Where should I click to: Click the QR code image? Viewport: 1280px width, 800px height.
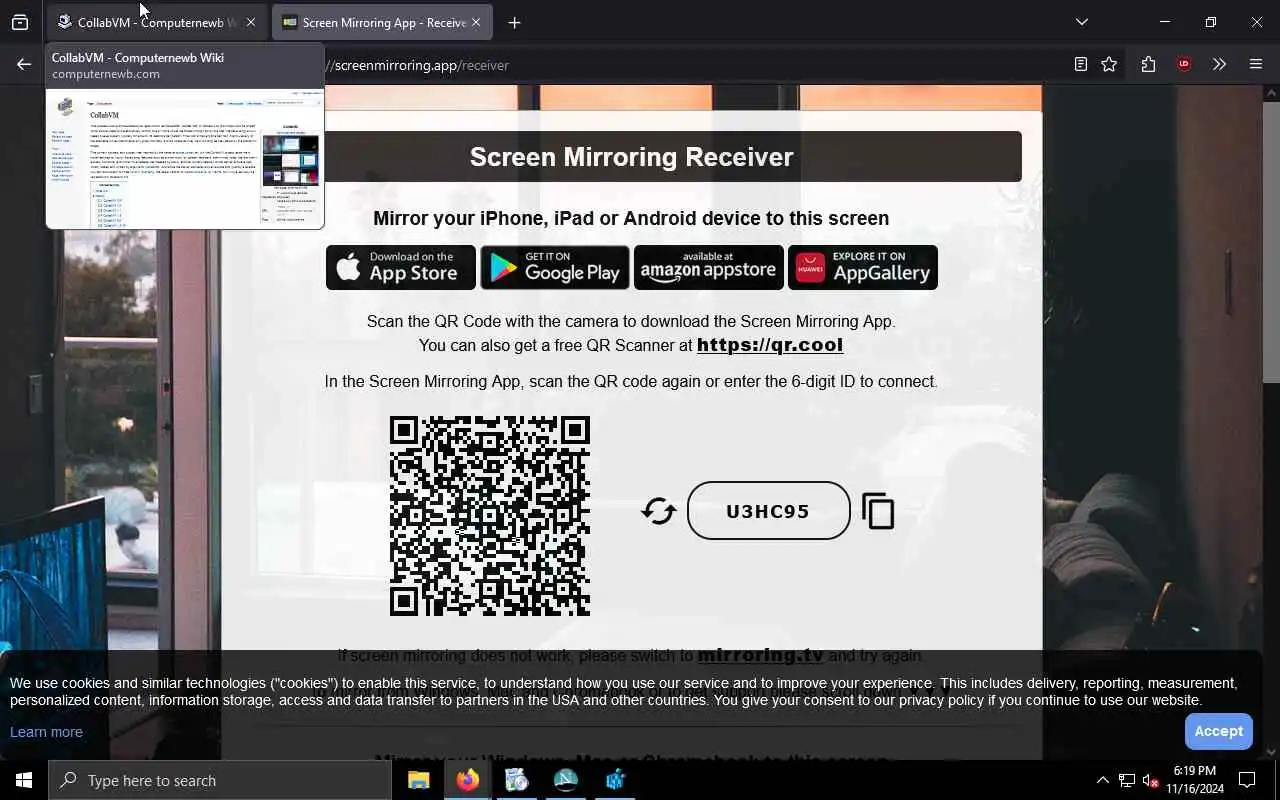point(490,516)
